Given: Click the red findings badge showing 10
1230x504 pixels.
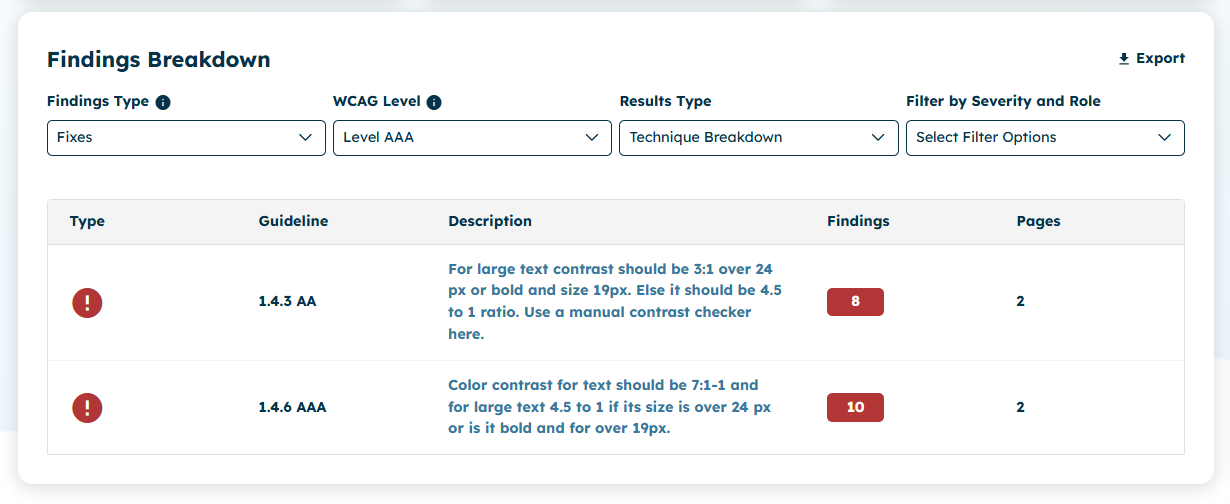Looking at the screenshot, I should (855, 408).
